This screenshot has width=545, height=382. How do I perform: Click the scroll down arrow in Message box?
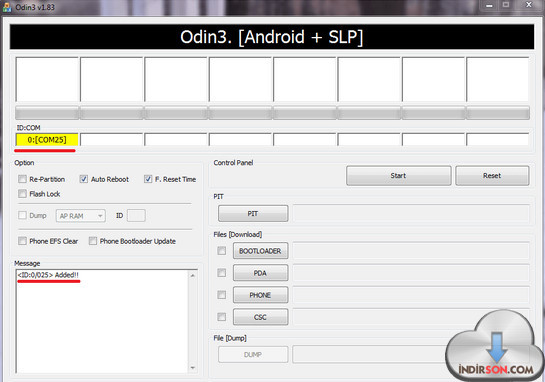click(193, 367)
